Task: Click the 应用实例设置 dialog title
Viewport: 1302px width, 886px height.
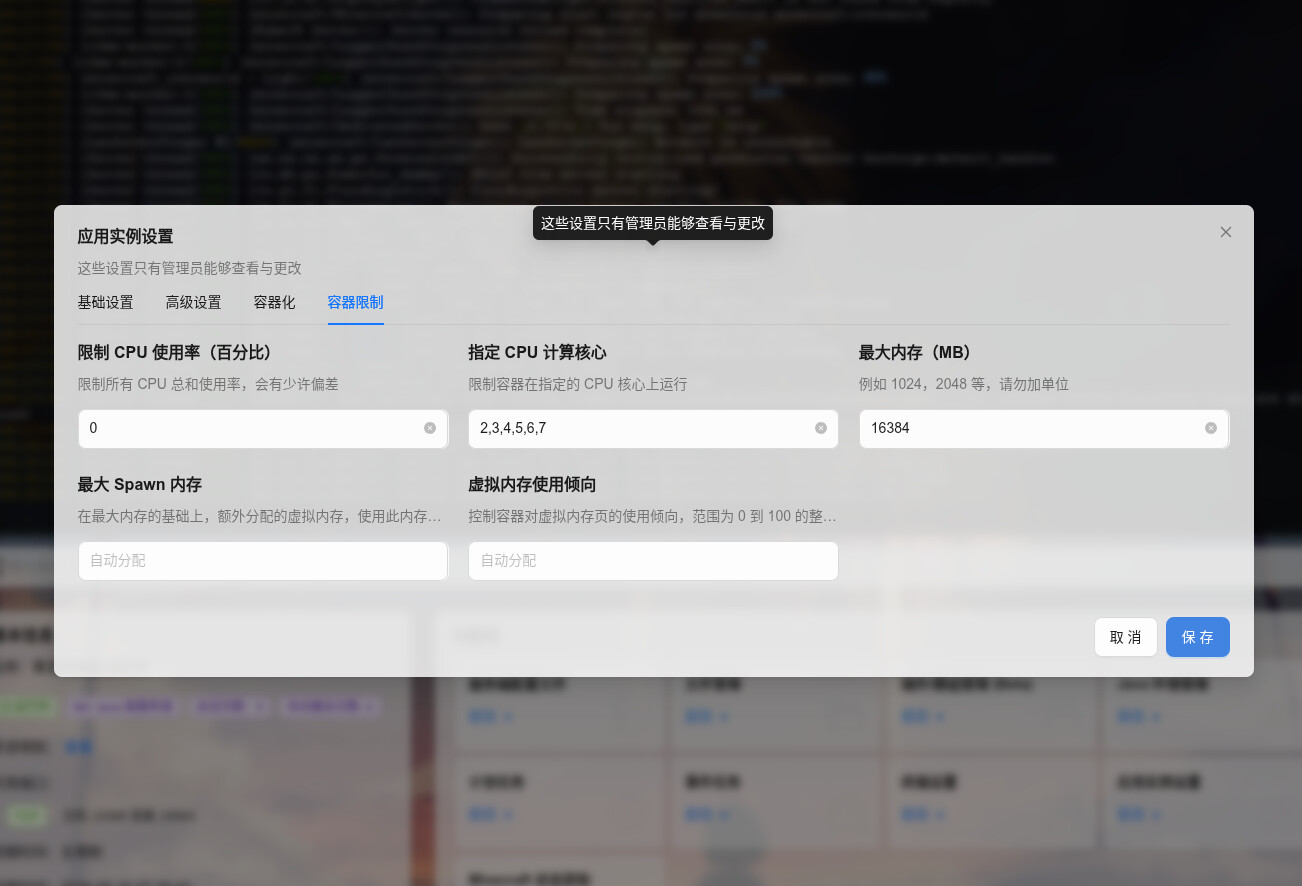Action: pyautogui.click(x=125, y=236)
